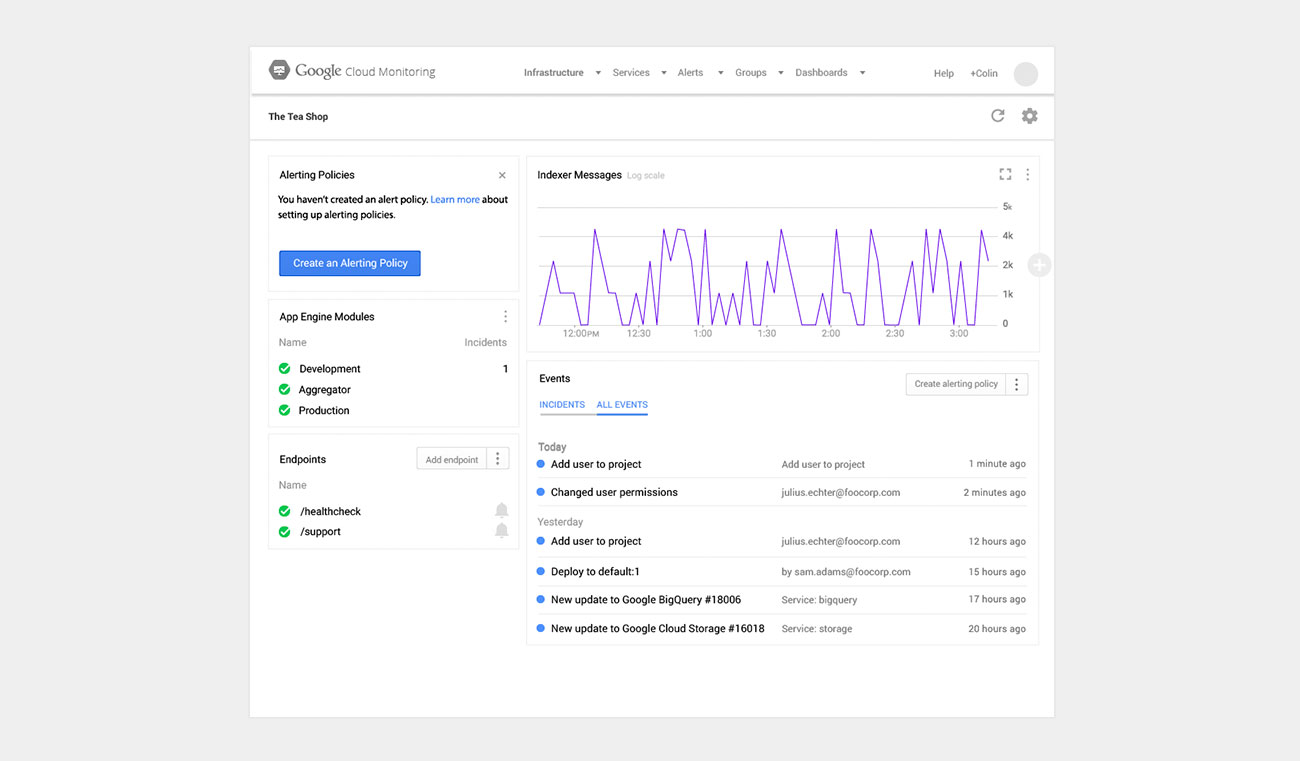Follow the Learn more link
Viewport: 1300px width, 761px height.
click(455, 200)
